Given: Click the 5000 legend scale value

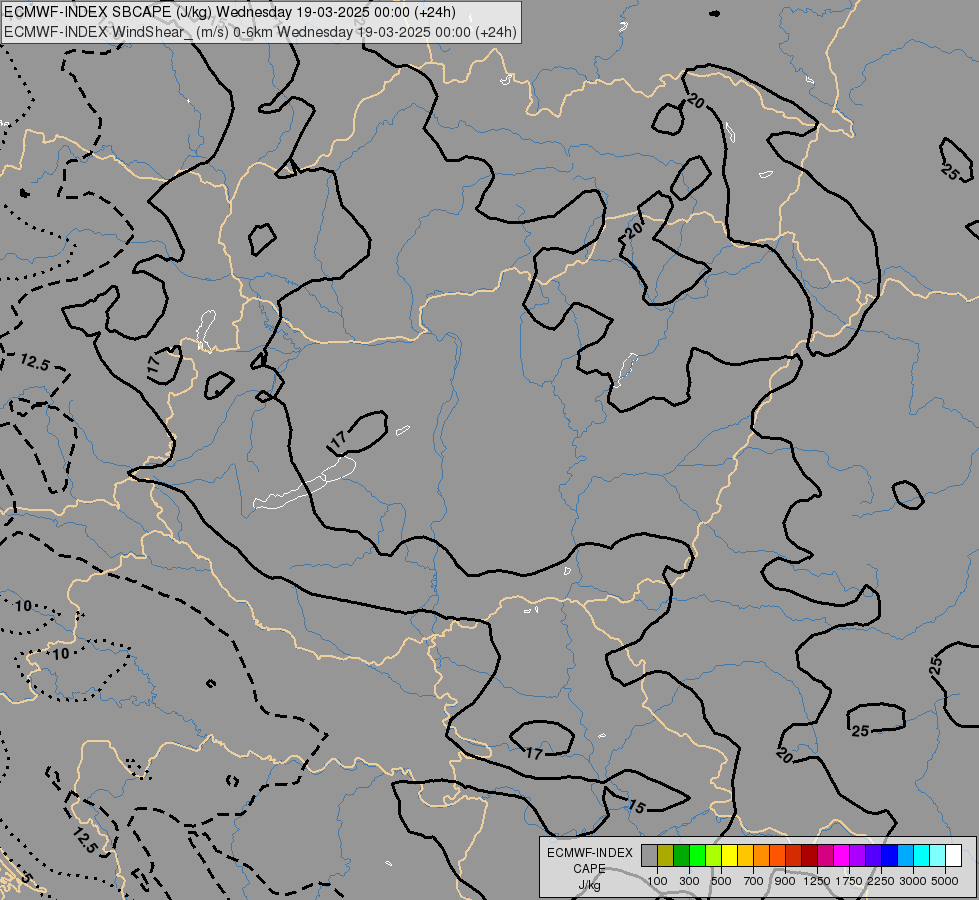Looking at the screenshot, I should 945,881.
